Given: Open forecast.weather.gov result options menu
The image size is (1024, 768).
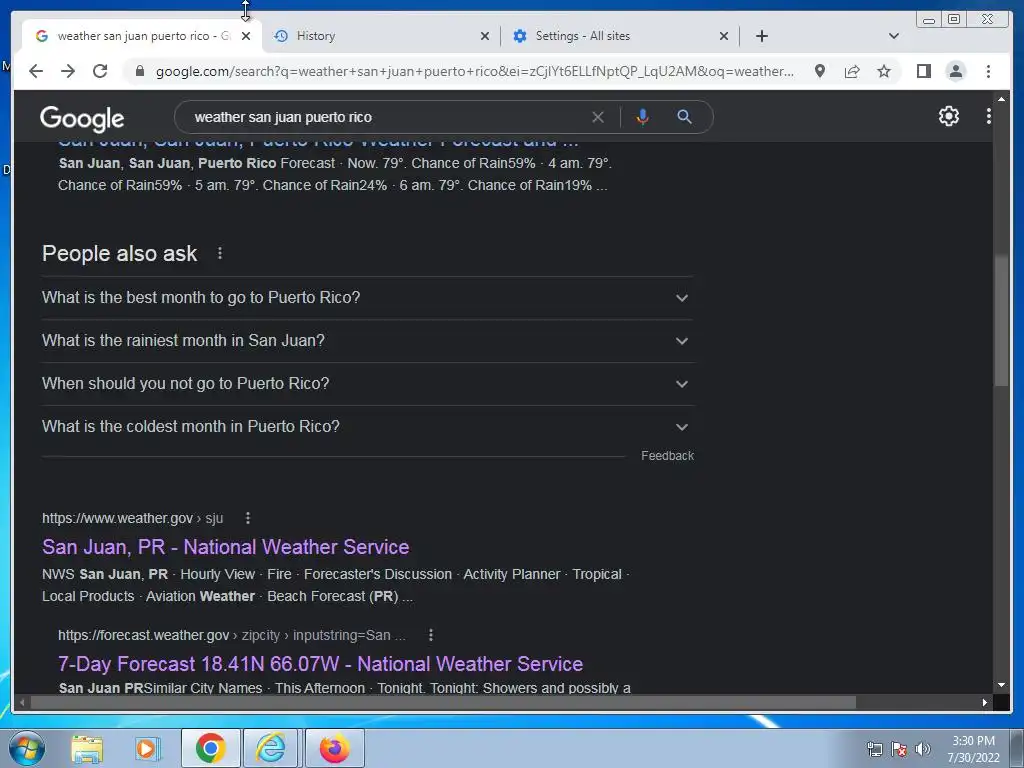Looking at the screenshot, I should [430, 635].
